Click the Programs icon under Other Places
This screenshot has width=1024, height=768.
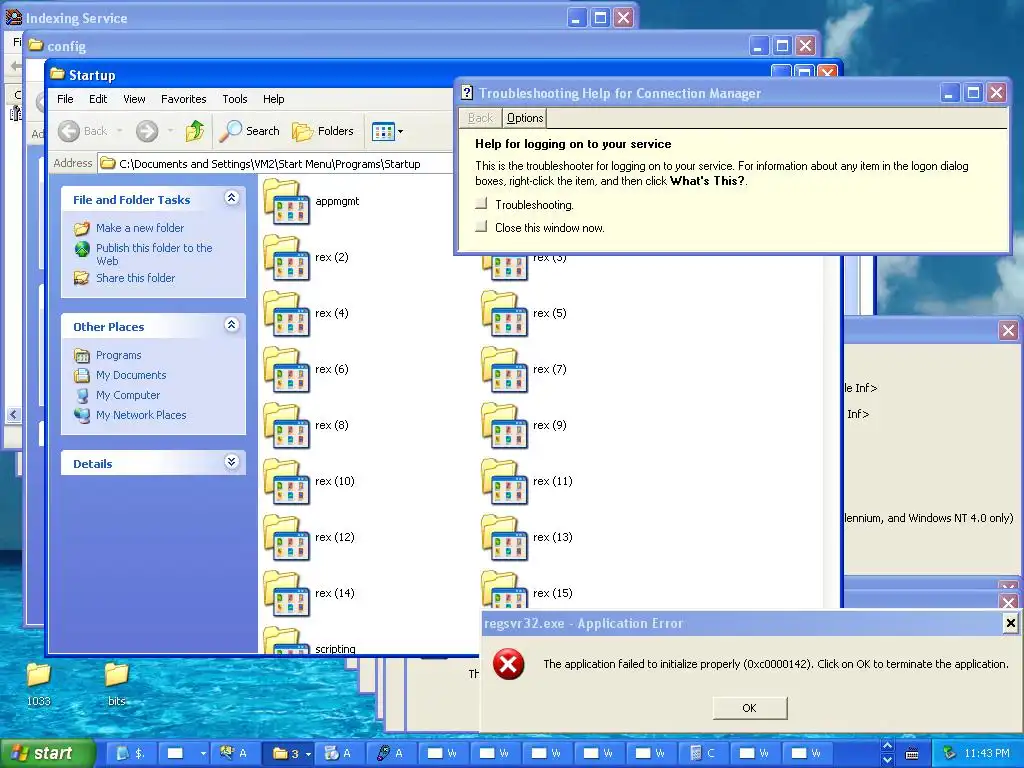82,355
